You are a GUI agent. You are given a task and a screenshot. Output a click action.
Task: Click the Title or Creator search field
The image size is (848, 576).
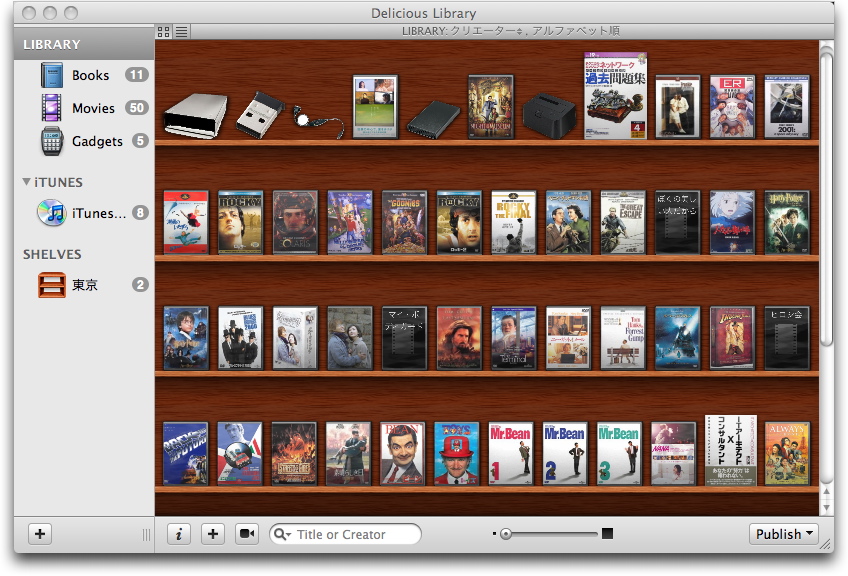click(x=345, y=534)
